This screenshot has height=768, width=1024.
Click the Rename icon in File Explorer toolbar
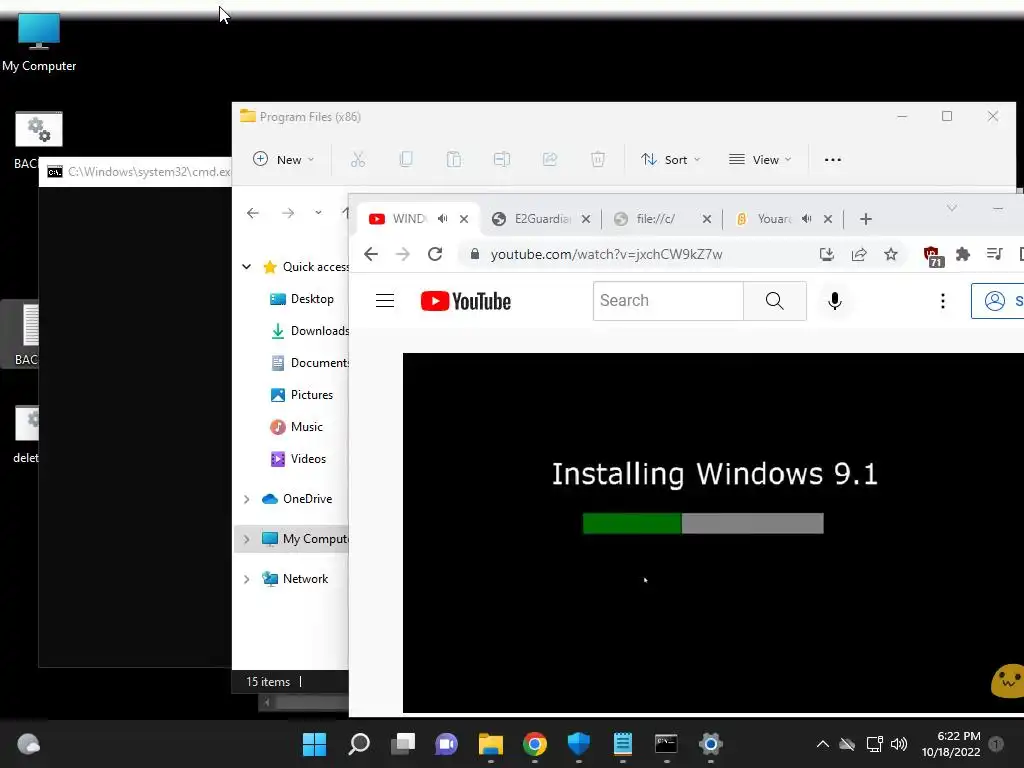tap(502, 159)
